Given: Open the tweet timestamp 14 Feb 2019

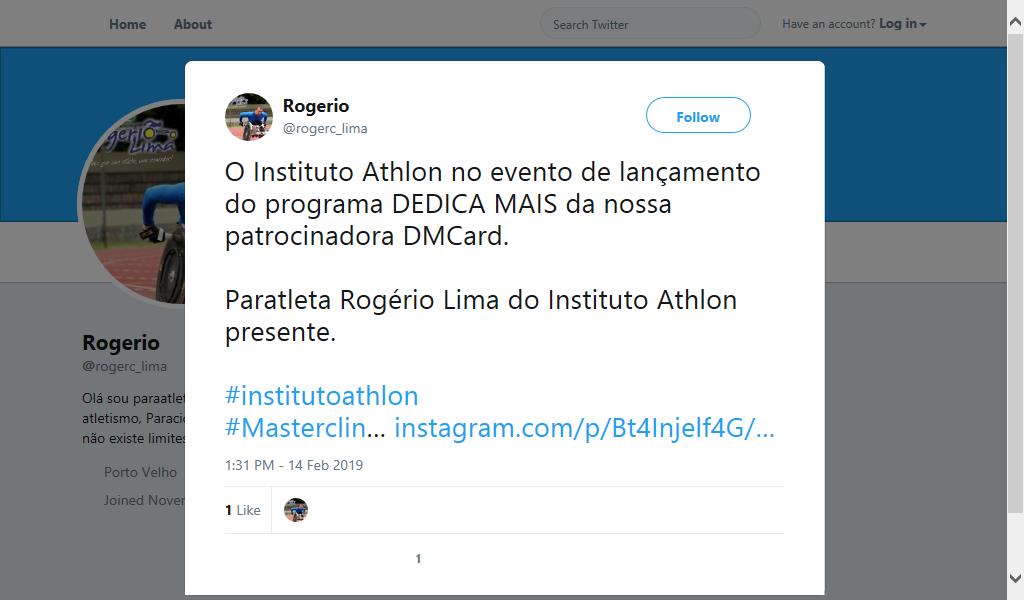Looking at the screenshot, I should tap(294, 465).
